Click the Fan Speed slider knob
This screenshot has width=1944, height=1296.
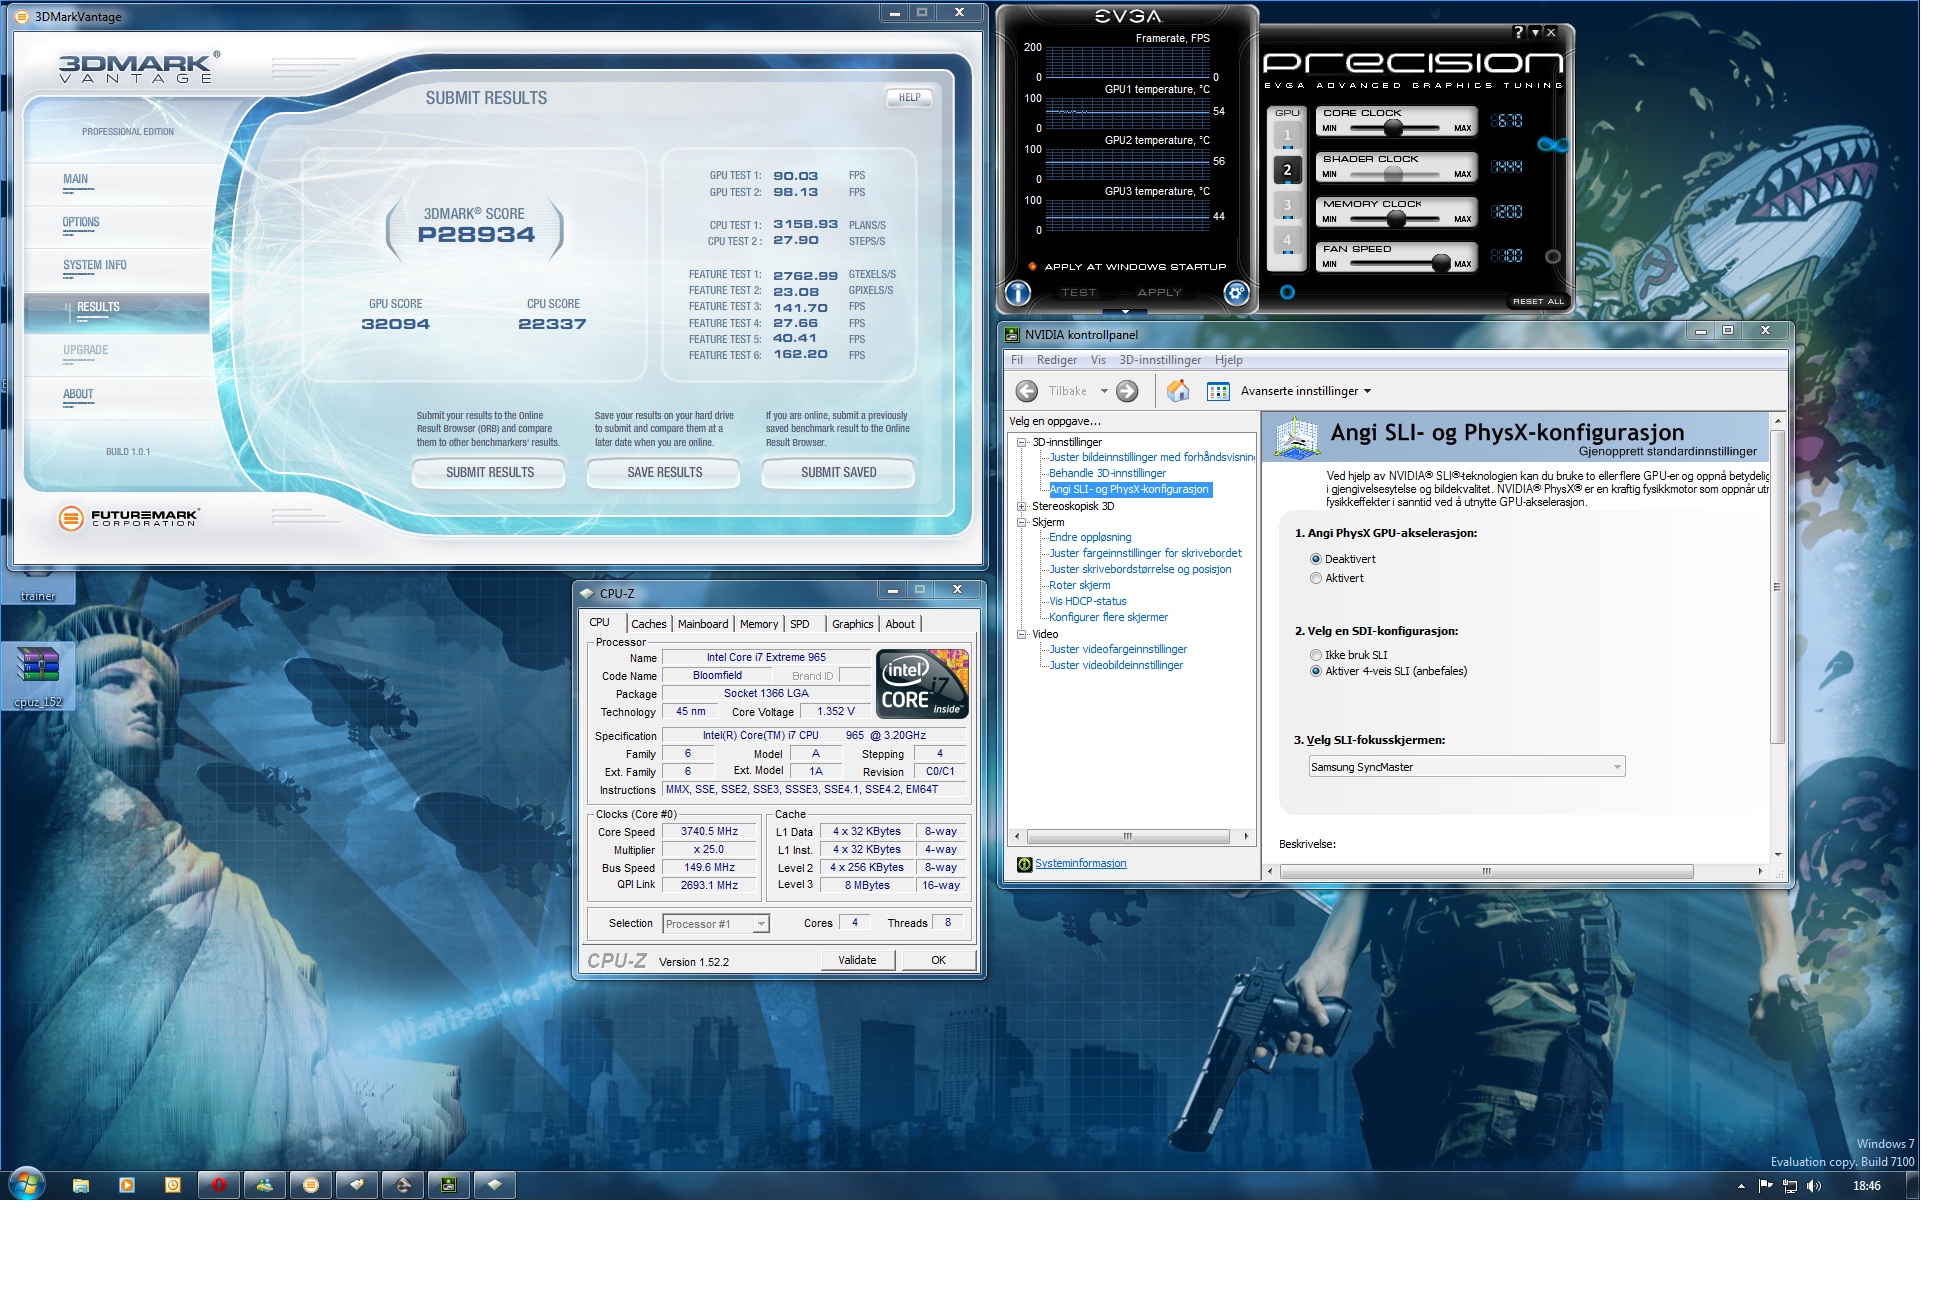(1440, 263)
